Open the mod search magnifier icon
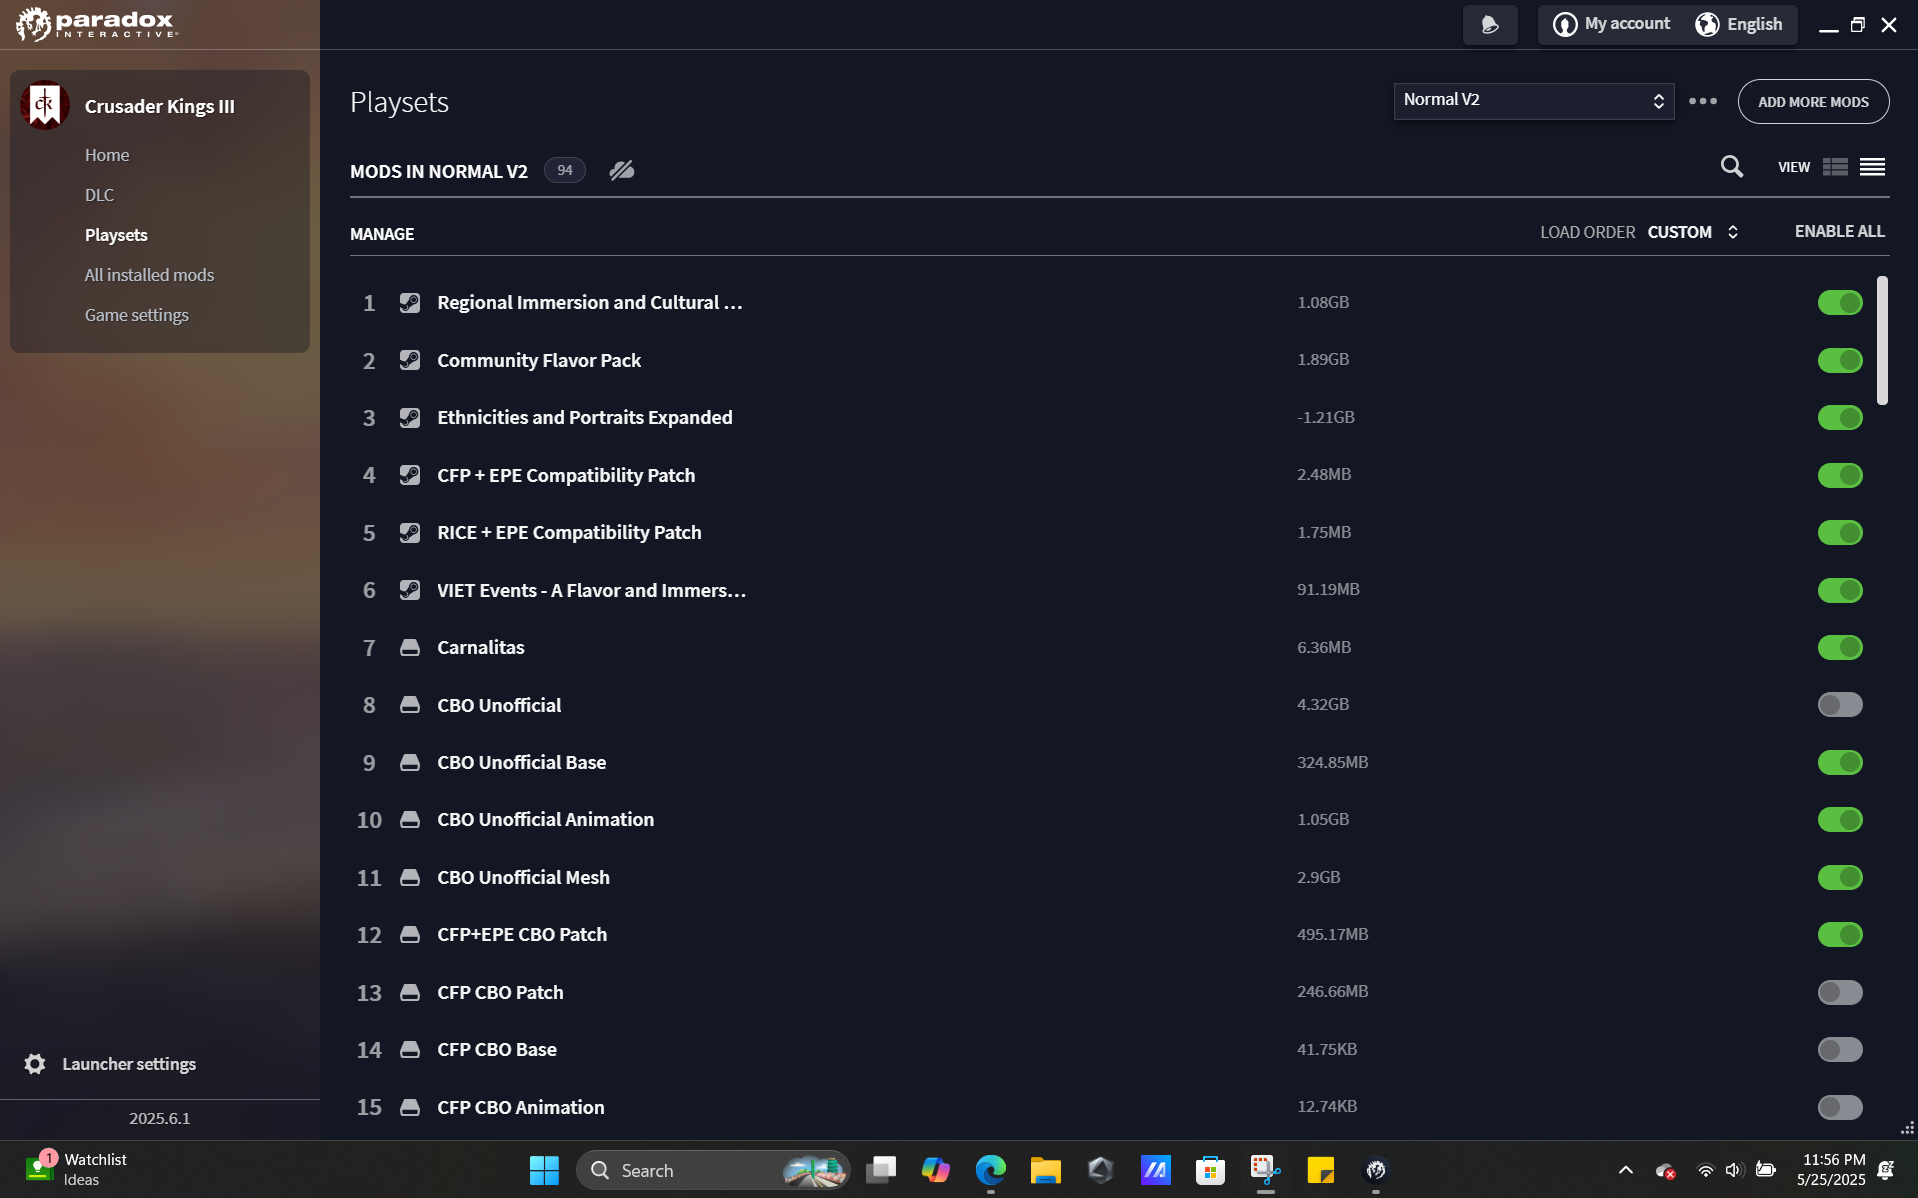Image resolution: width=1918 pixels, height=1198 pixels. pyautogui.click(x=1731, y=166)
